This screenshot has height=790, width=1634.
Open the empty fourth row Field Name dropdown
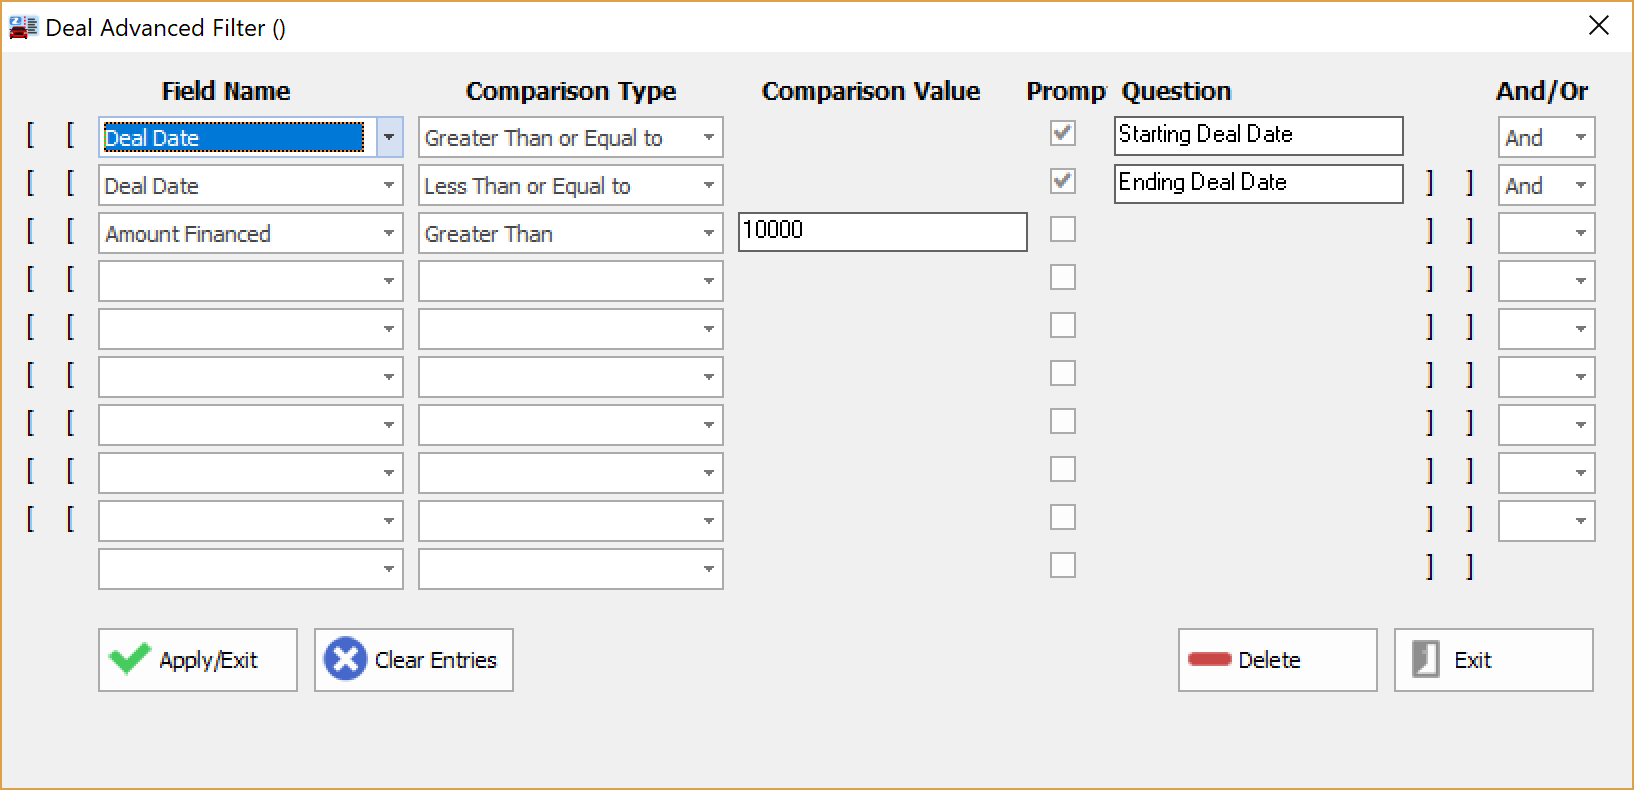point(388,282)
